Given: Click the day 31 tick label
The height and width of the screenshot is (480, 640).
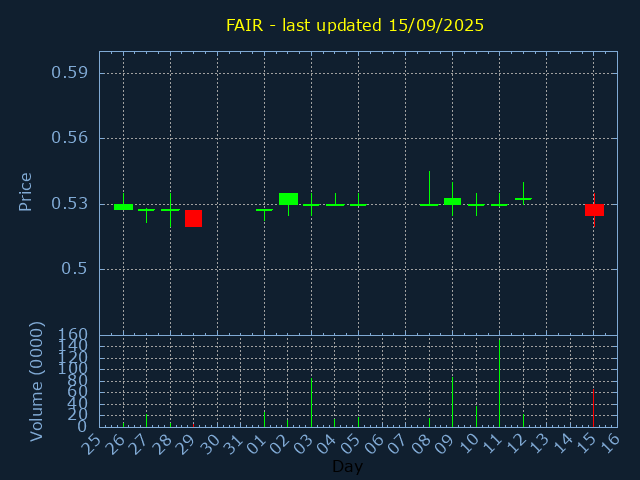Looking at the screenshot, I should (232, 444).
